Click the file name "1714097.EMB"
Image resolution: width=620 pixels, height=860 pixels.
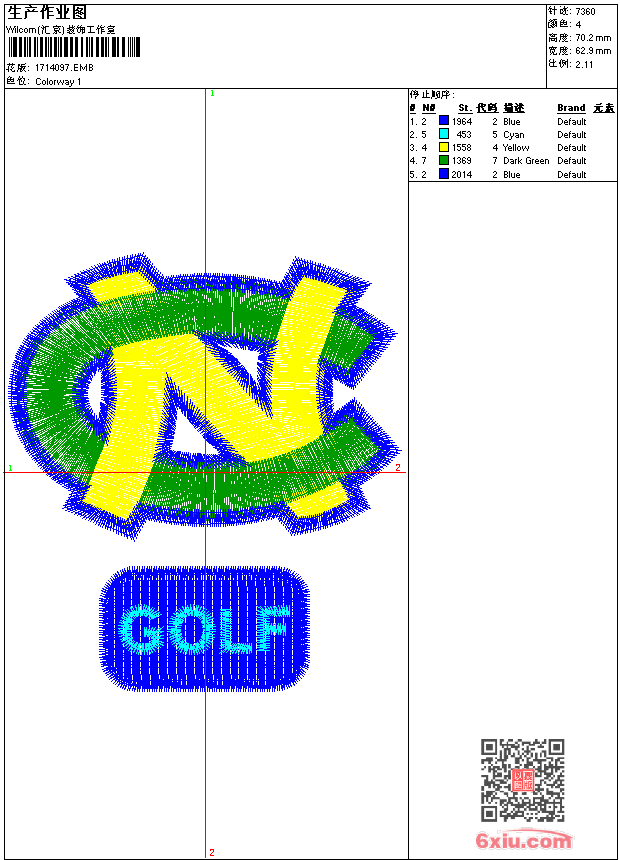click(x=64, y=67)
